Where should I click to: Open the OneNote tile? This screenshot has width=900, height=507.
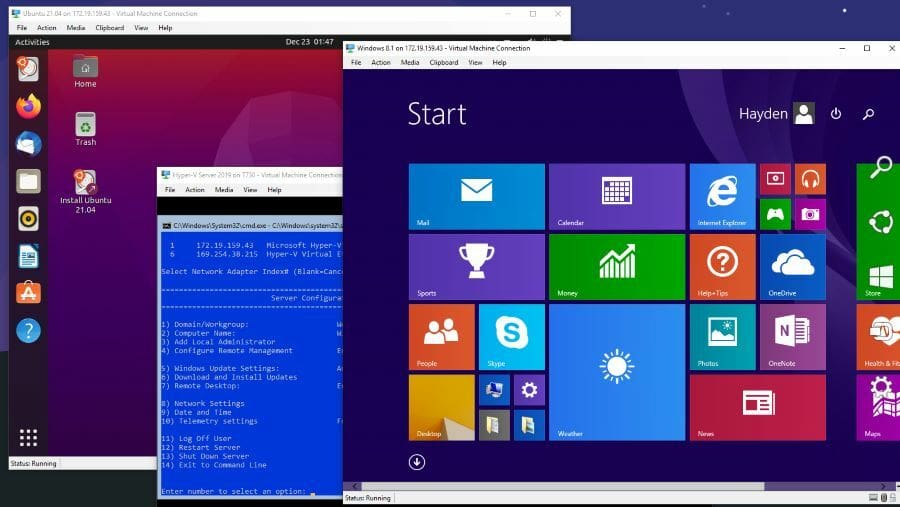(793, 337)
